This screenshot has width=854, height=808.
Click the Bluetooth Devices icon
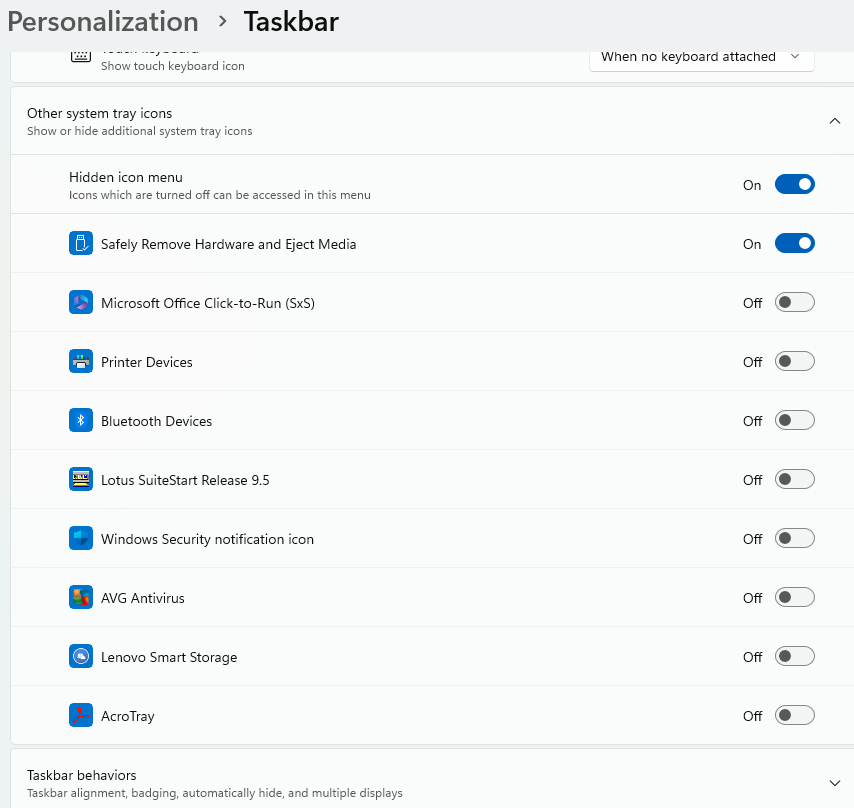point(81,420)
